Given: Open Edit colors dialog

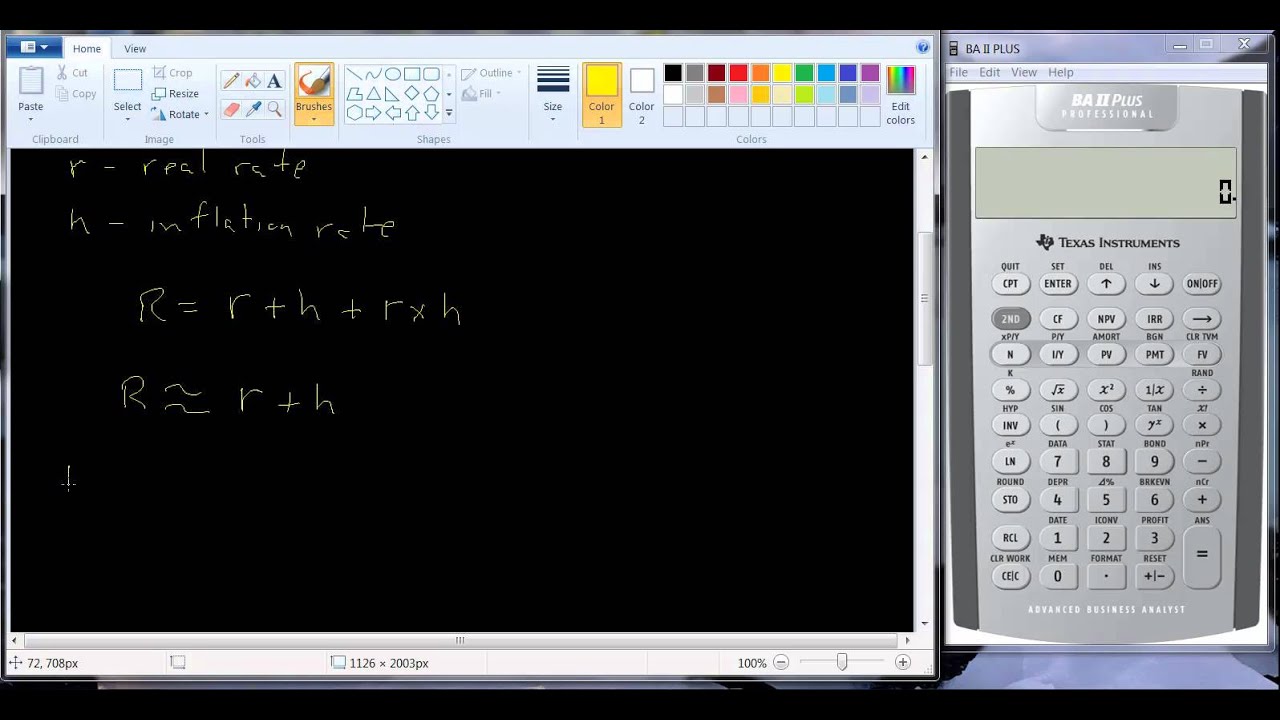Looking at the screenshot, I should [x=900, y=96].
